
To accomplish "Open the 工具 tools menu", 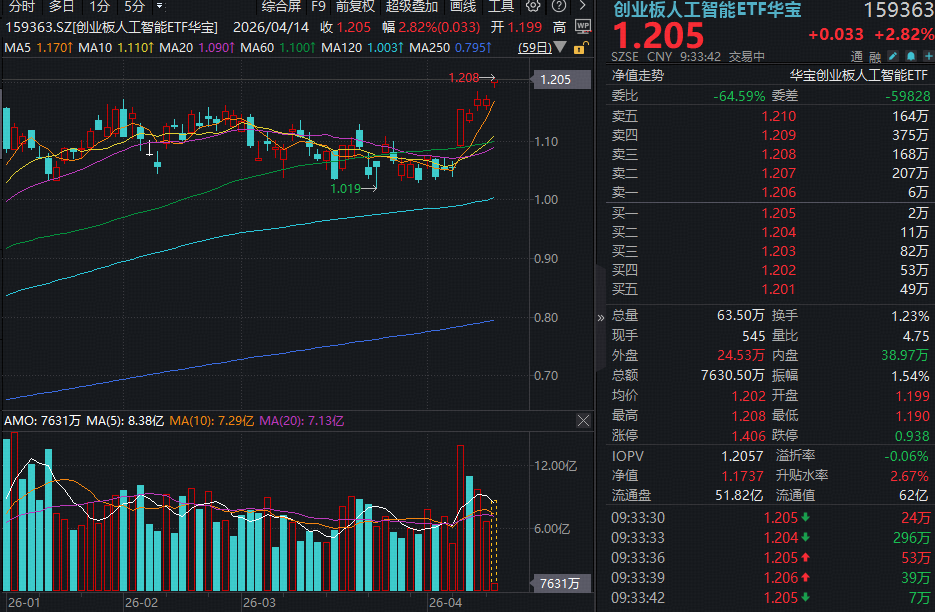I will click(500, 7).
